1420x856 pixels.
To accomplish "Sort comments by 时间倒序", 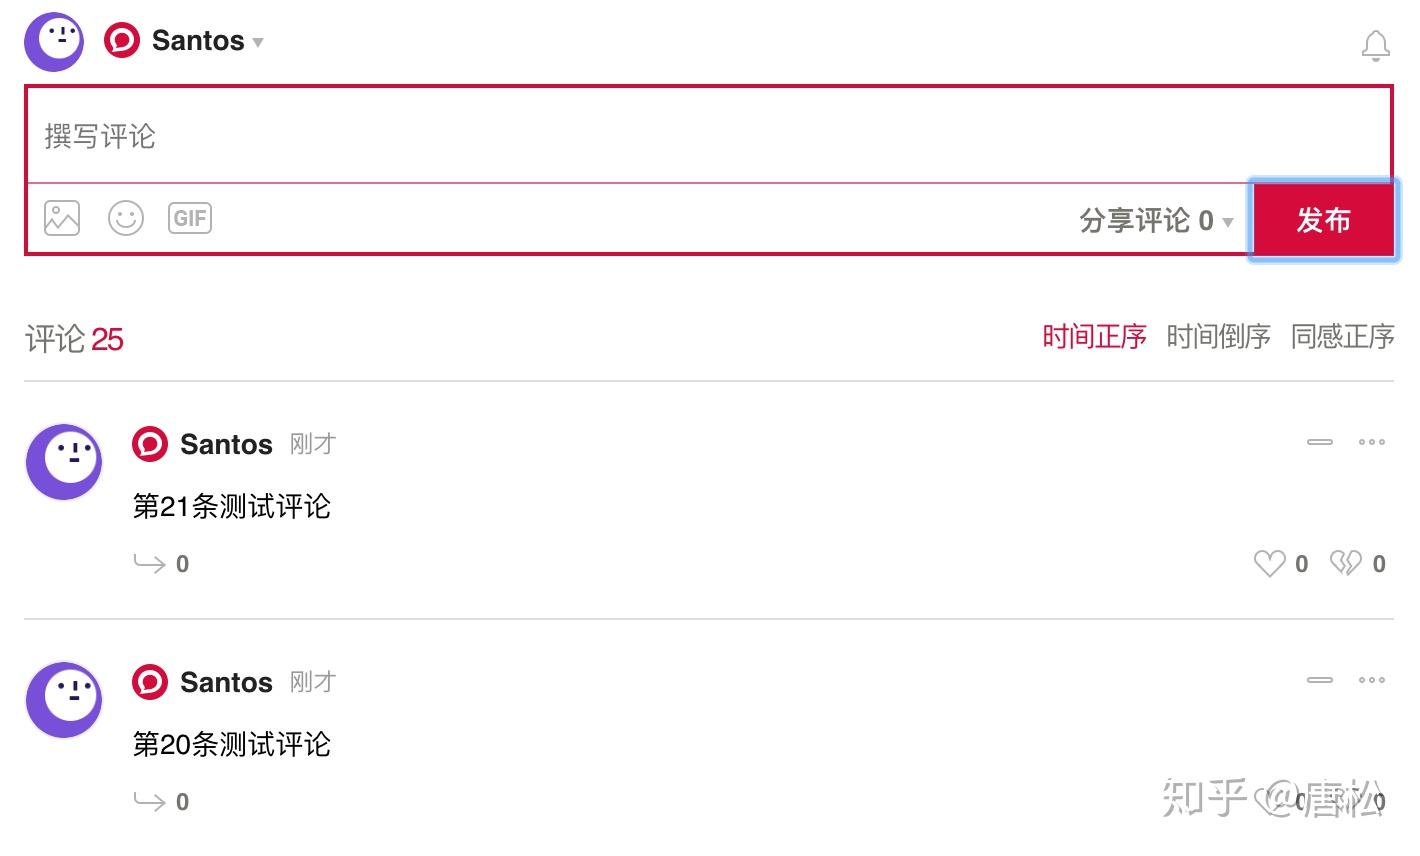I will coord(1218,337).
